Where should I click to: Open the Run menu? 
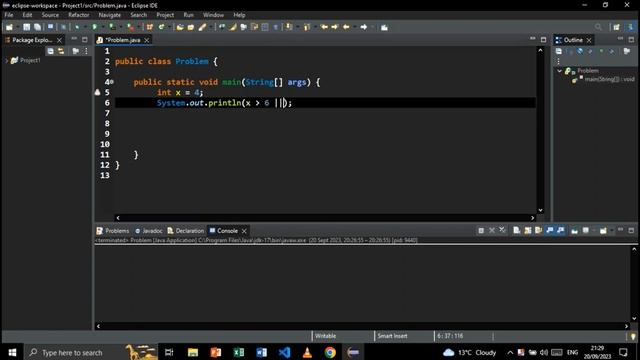tap(188, 15)
